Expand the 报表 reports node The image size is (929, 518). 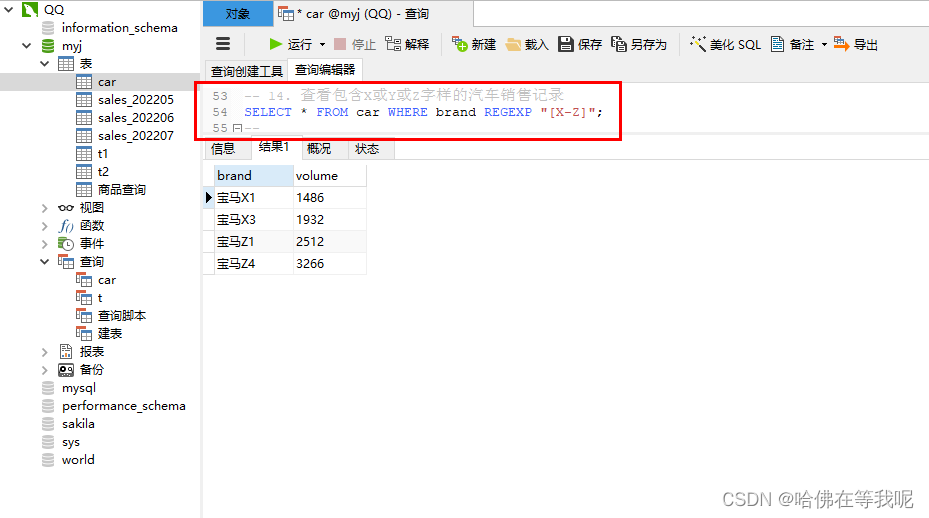click(44, 352)
